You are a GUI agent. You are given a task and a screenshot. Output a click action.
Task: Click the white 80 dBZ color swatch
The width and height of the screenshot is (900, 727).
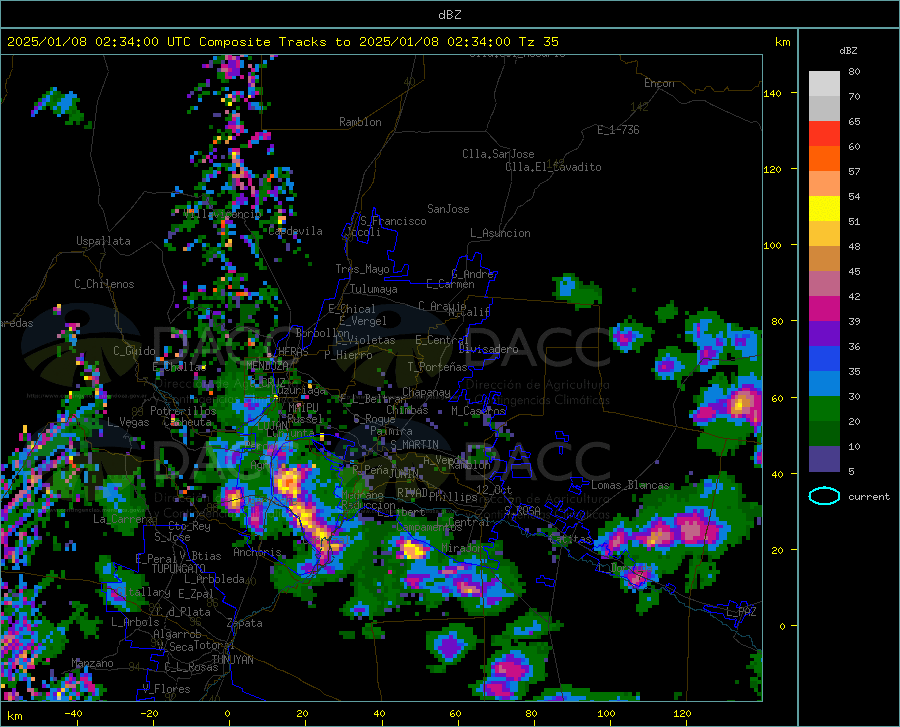(x=824, y=84)
